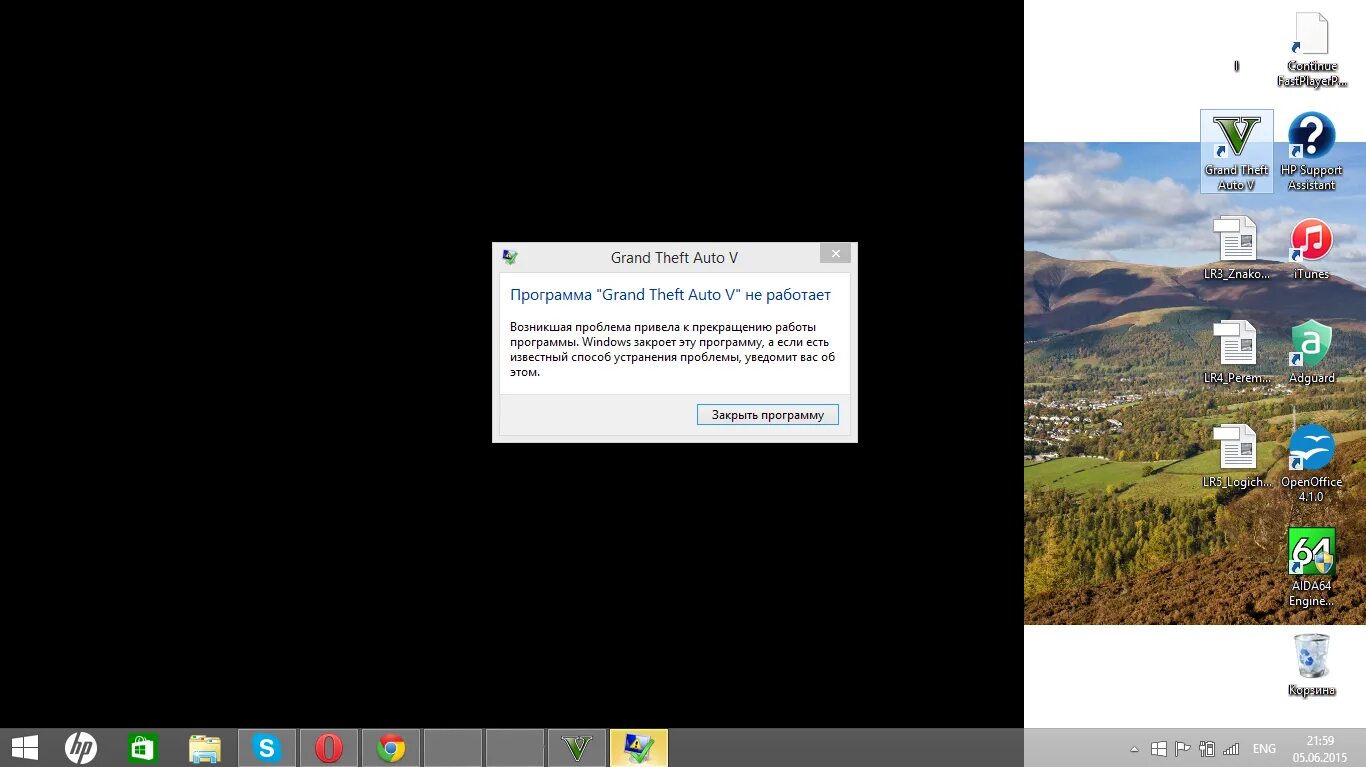Select the AIDA64 Engine... desktop shortcut
1366x767 pixels.
pos(1311,567)
